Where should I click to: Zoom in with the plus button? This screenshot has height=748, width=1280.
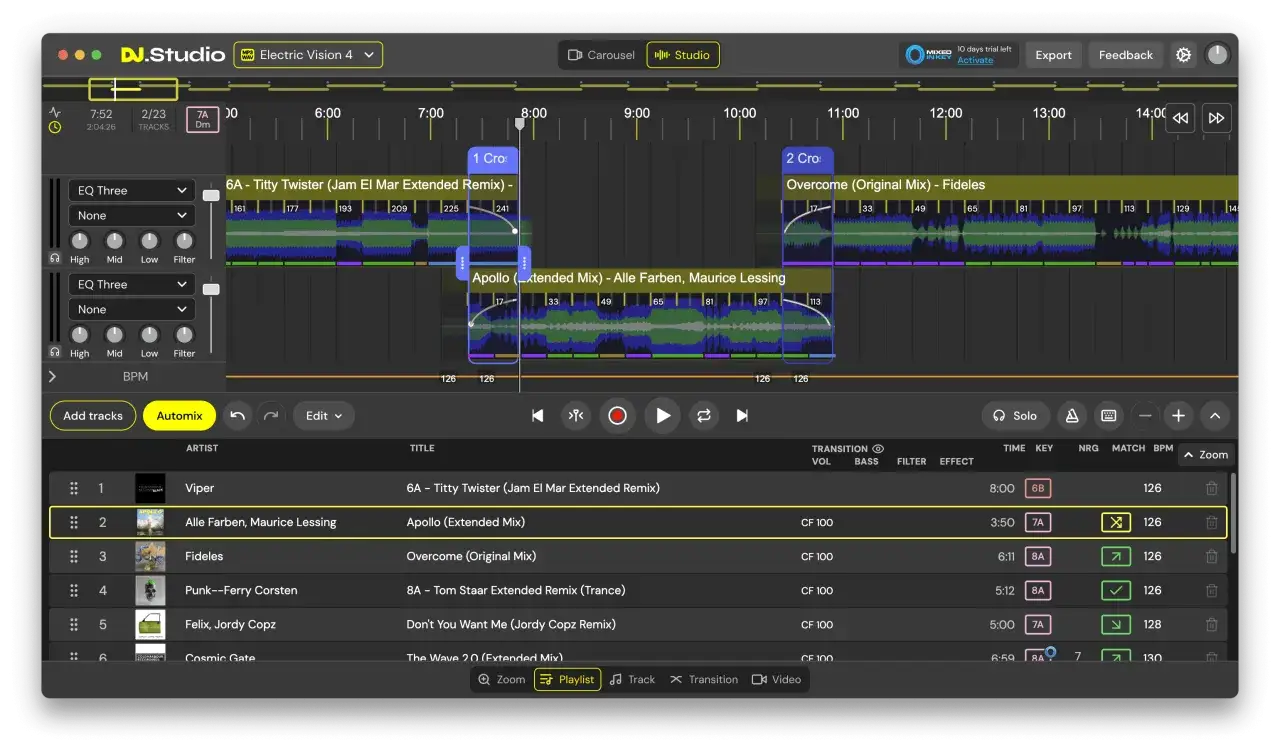coord(1179,416)
